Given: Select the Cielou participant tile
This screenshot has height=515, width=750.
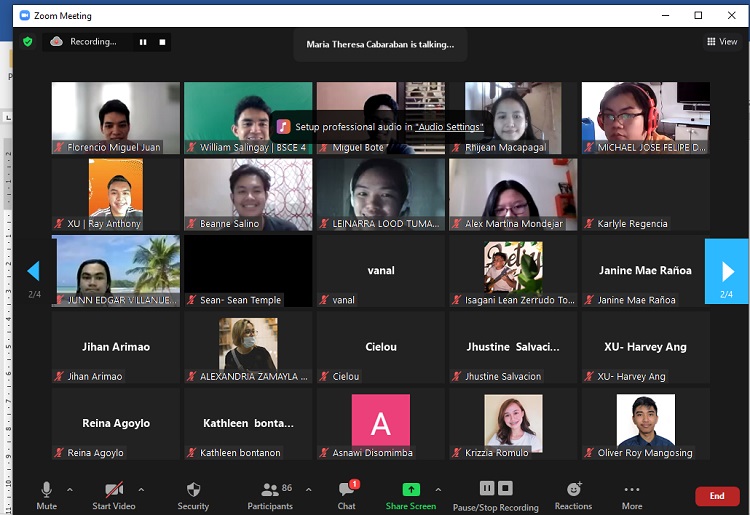Looking at the screenshot, I should click(x=381, y=348).
